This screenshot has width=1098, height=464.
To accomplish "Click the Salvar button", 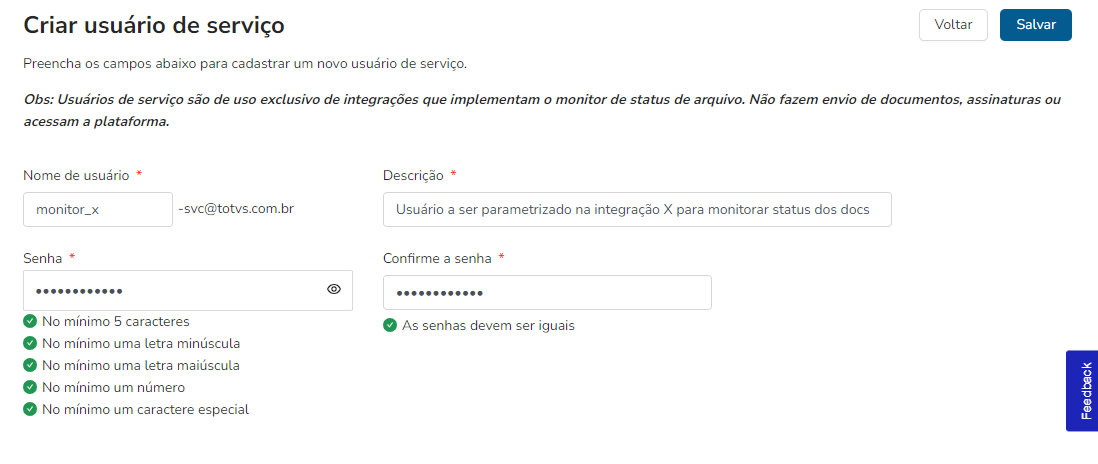I will tap(1035, 25).
